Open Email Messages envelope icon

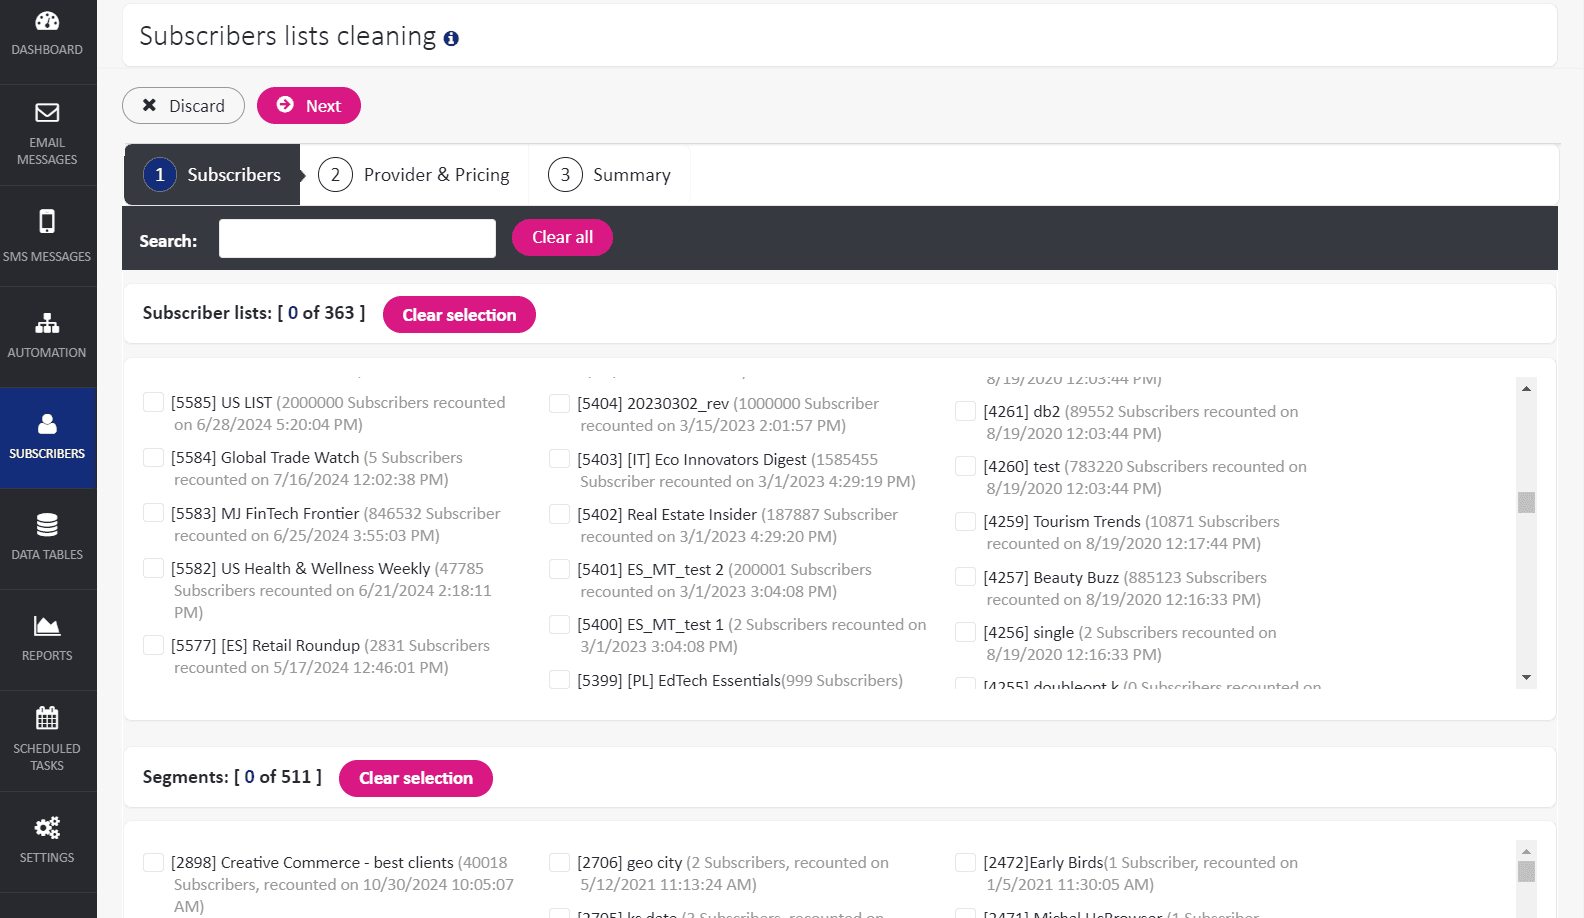pos(47,113)
